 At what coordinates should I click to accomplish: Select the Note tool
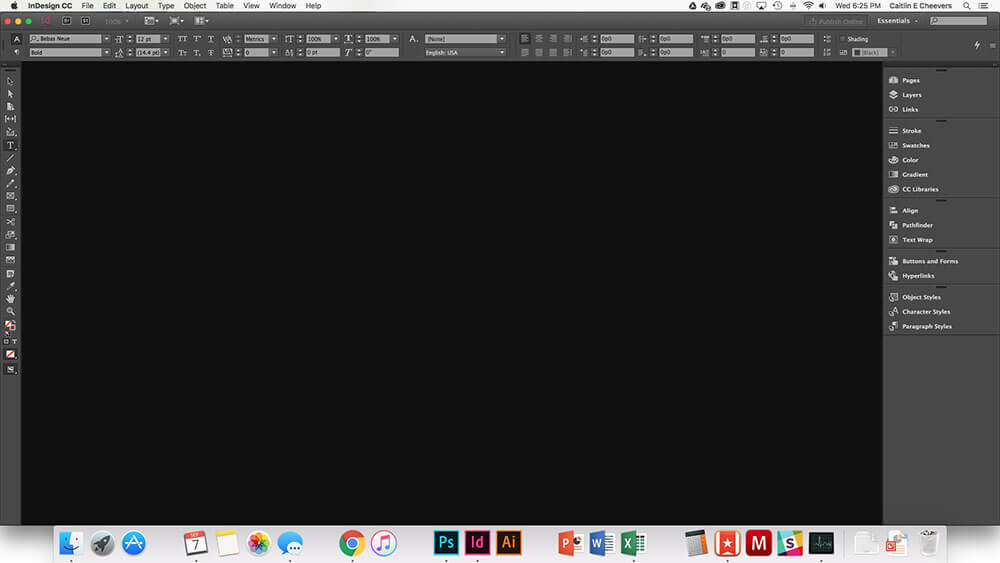[10, 274]
